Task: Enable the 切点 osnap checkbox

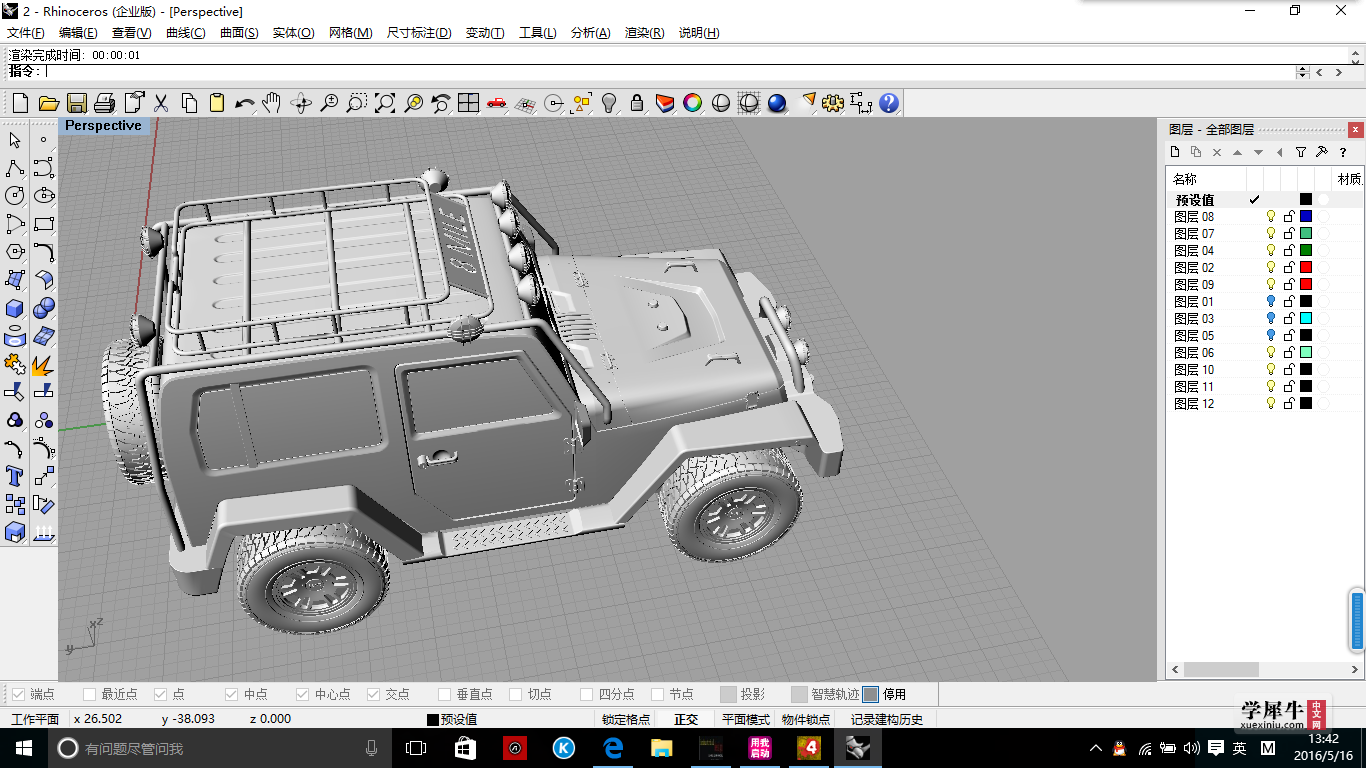Action: 516,694
